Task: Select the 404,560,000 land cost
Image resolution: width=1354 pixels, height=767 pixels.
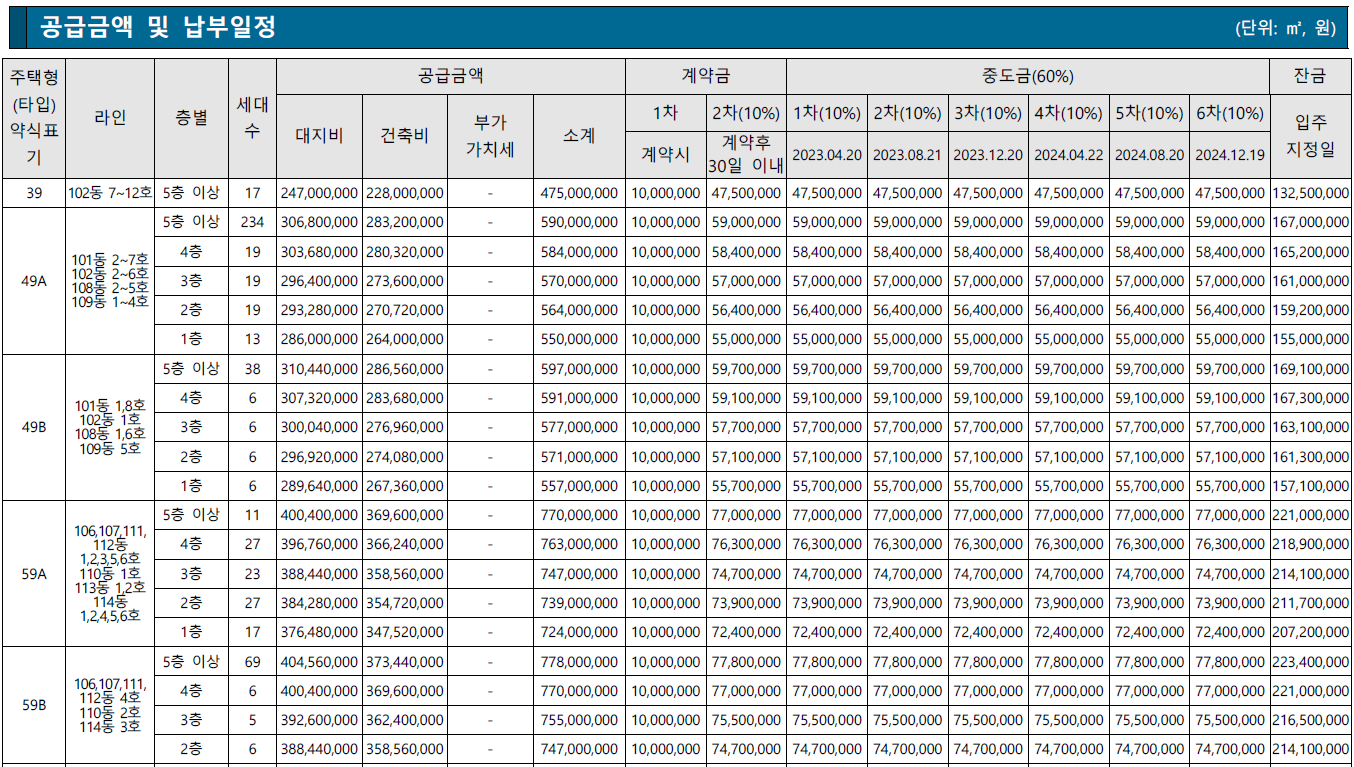Action: (x=319, y=662)
